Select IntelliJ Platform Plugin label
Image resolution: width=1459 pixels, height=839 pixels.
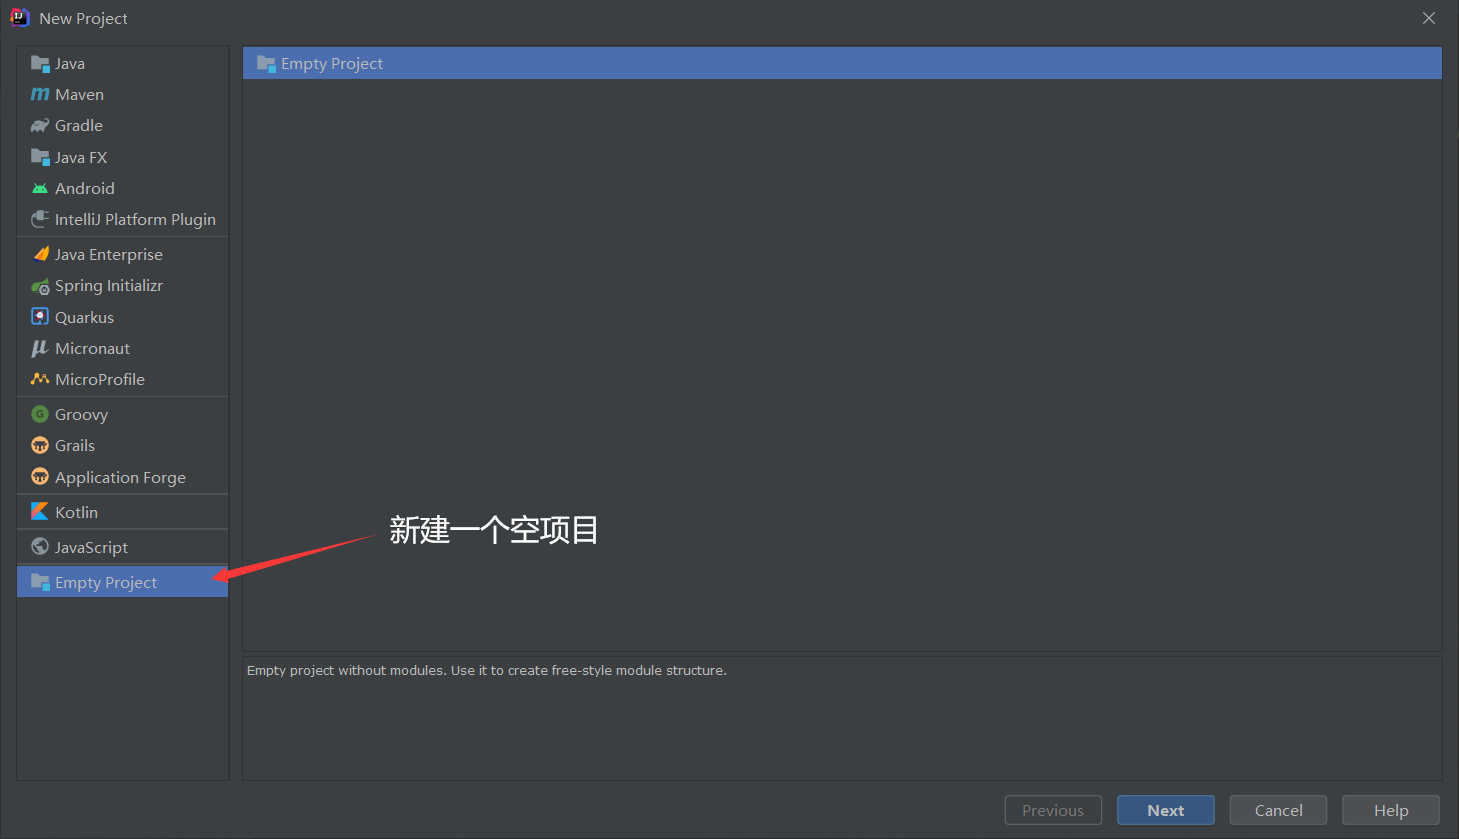click(135, 219)
